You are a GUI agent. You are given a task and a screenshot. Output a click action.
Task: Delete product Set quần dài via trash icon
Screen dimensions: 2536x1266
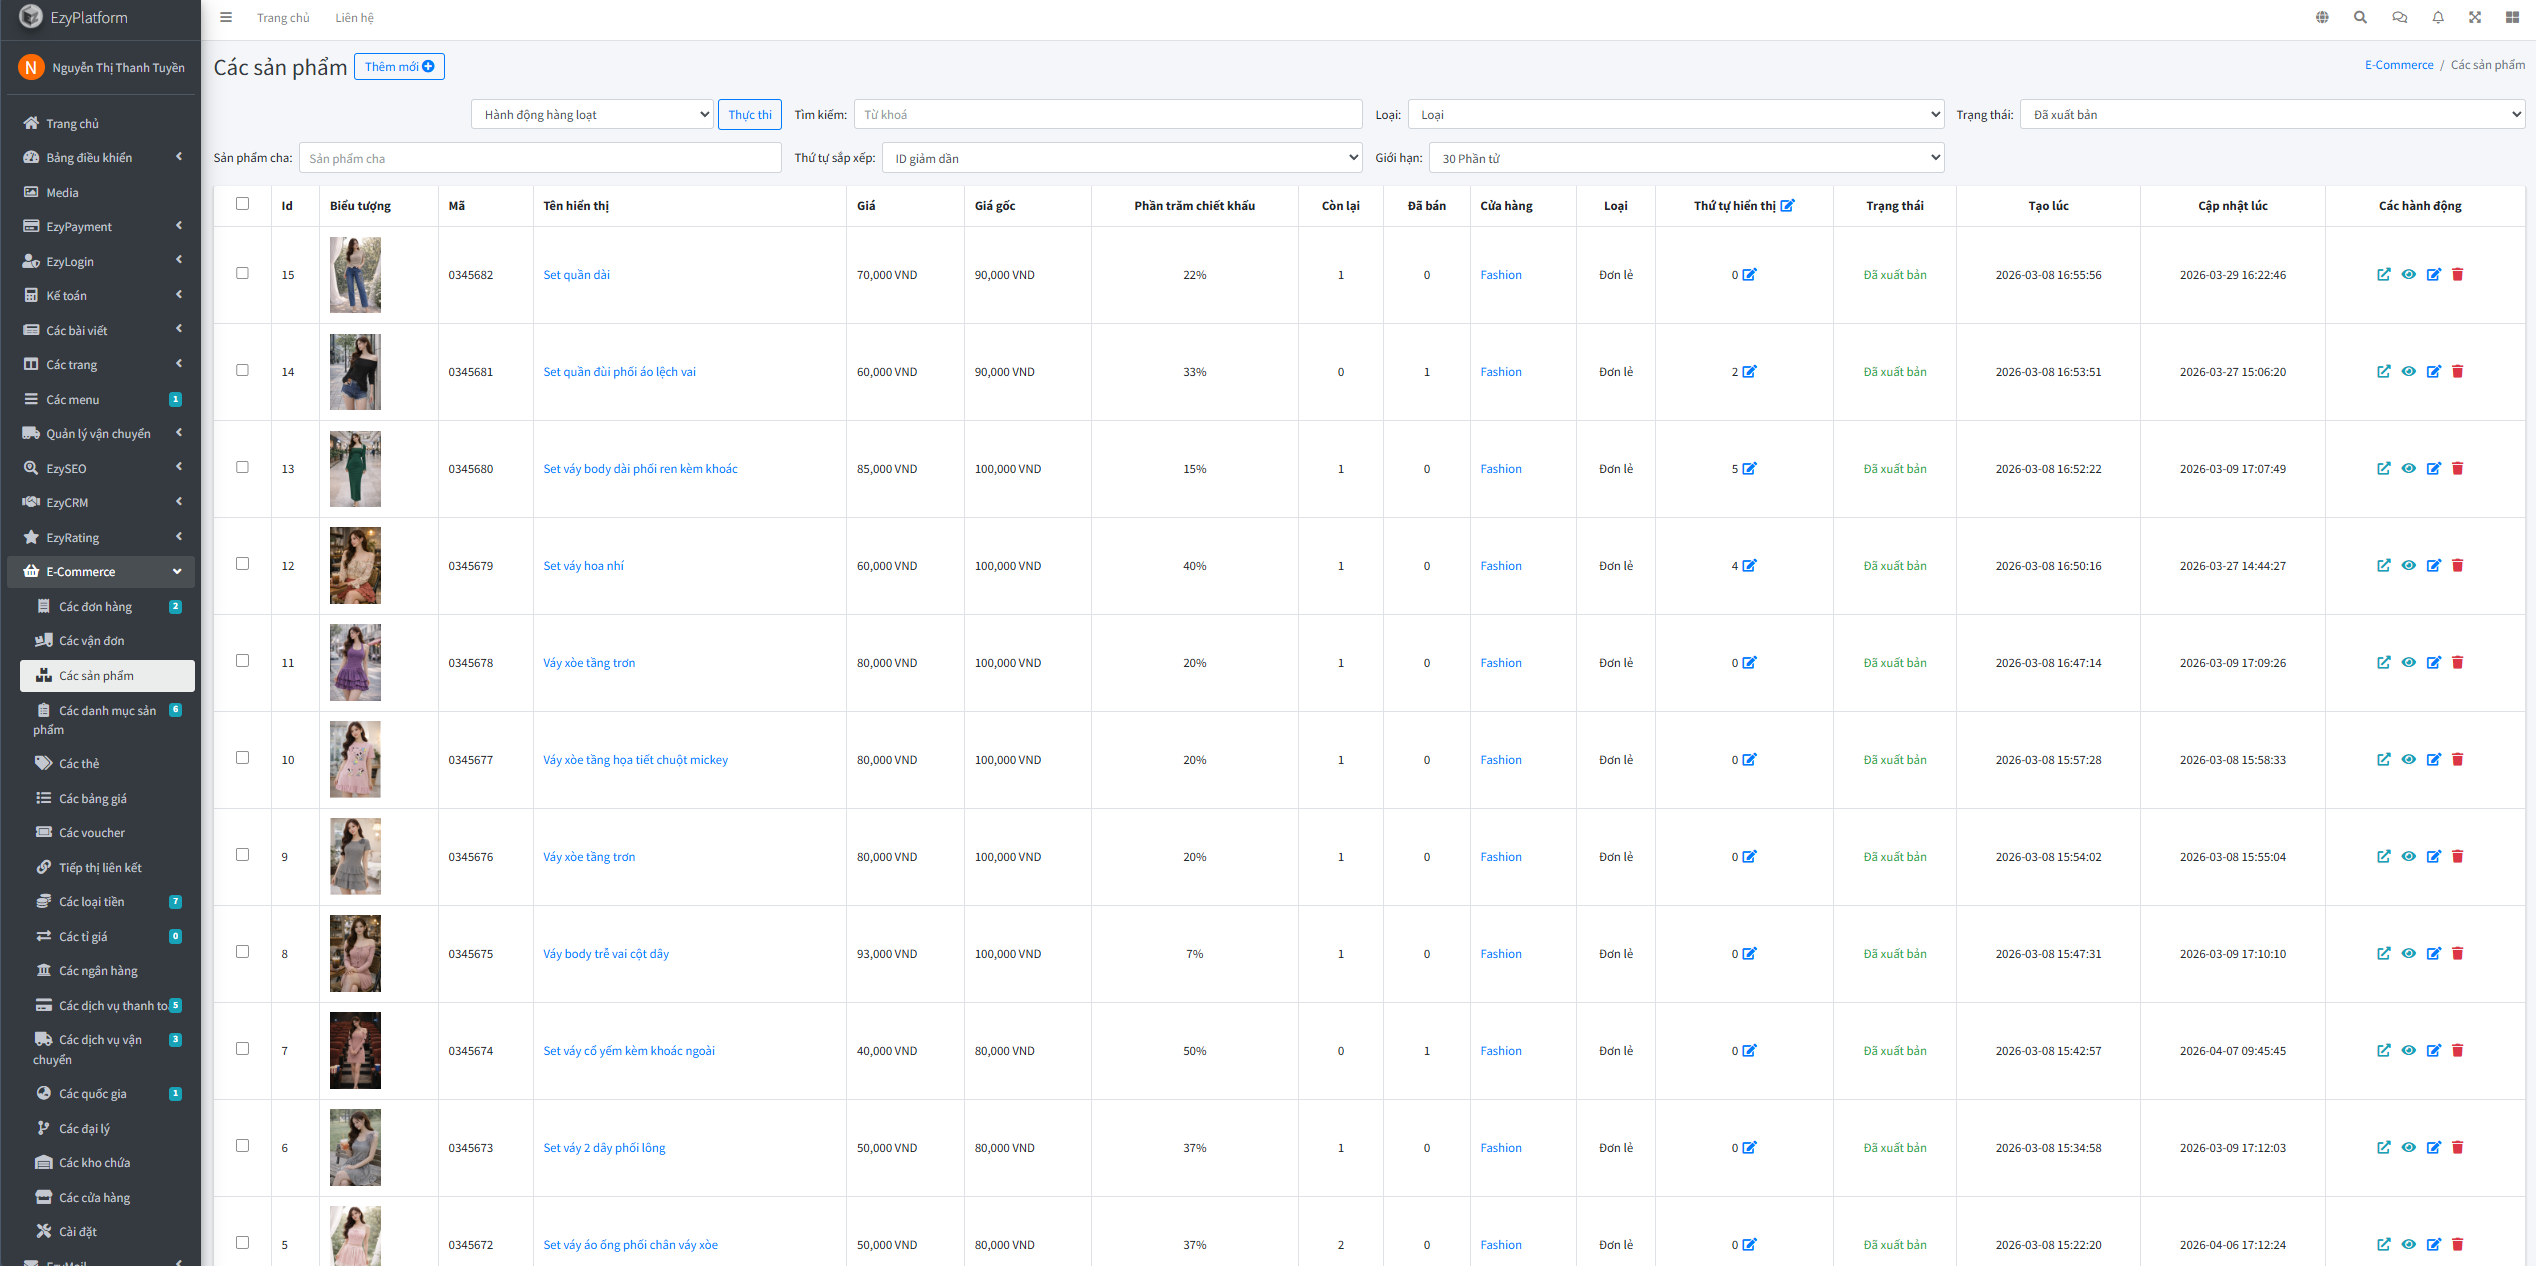click(x=2457, y=274)
